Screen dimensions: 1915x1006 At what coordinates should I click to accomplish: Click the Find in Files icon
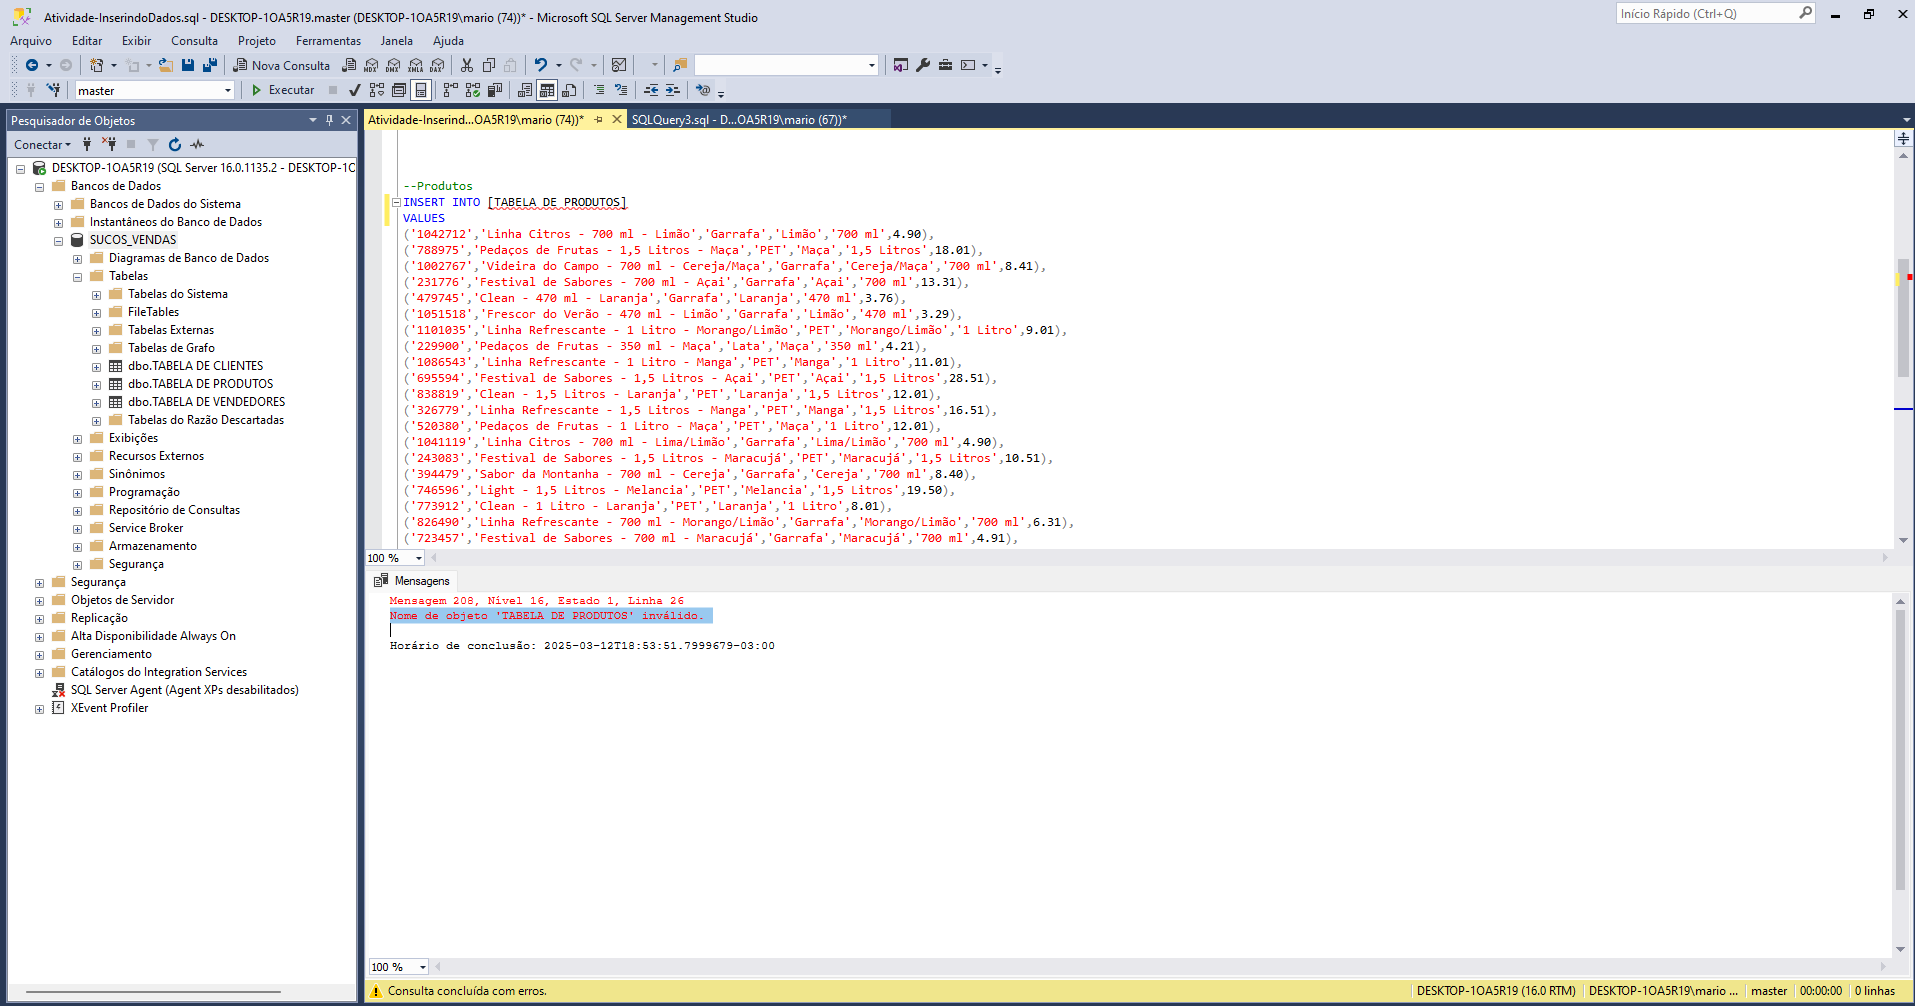680,65
